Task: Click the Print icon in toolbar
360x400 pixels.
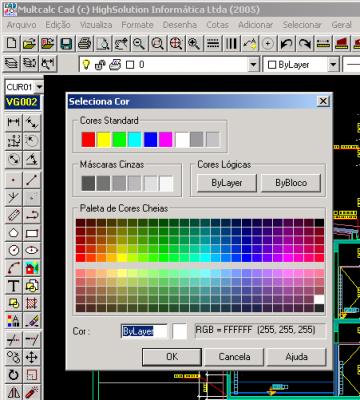Action: 84,44
